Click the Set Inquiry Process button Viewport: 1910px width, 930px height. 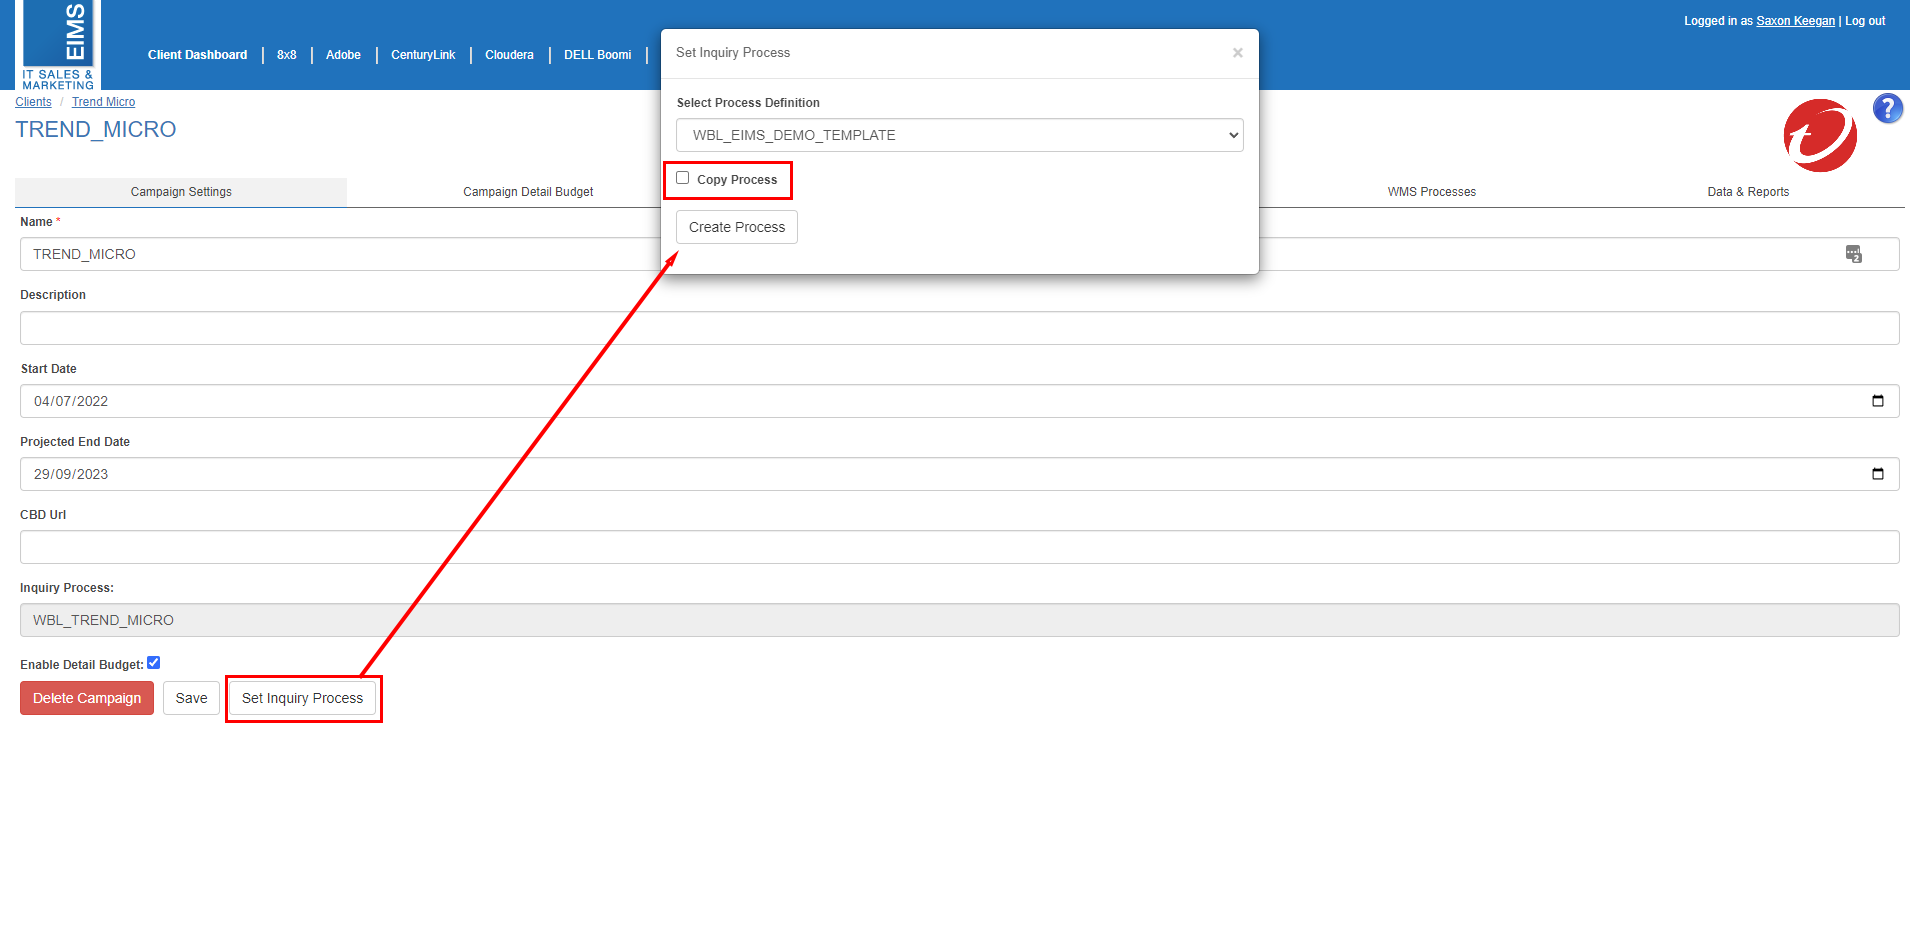[302, 698]
